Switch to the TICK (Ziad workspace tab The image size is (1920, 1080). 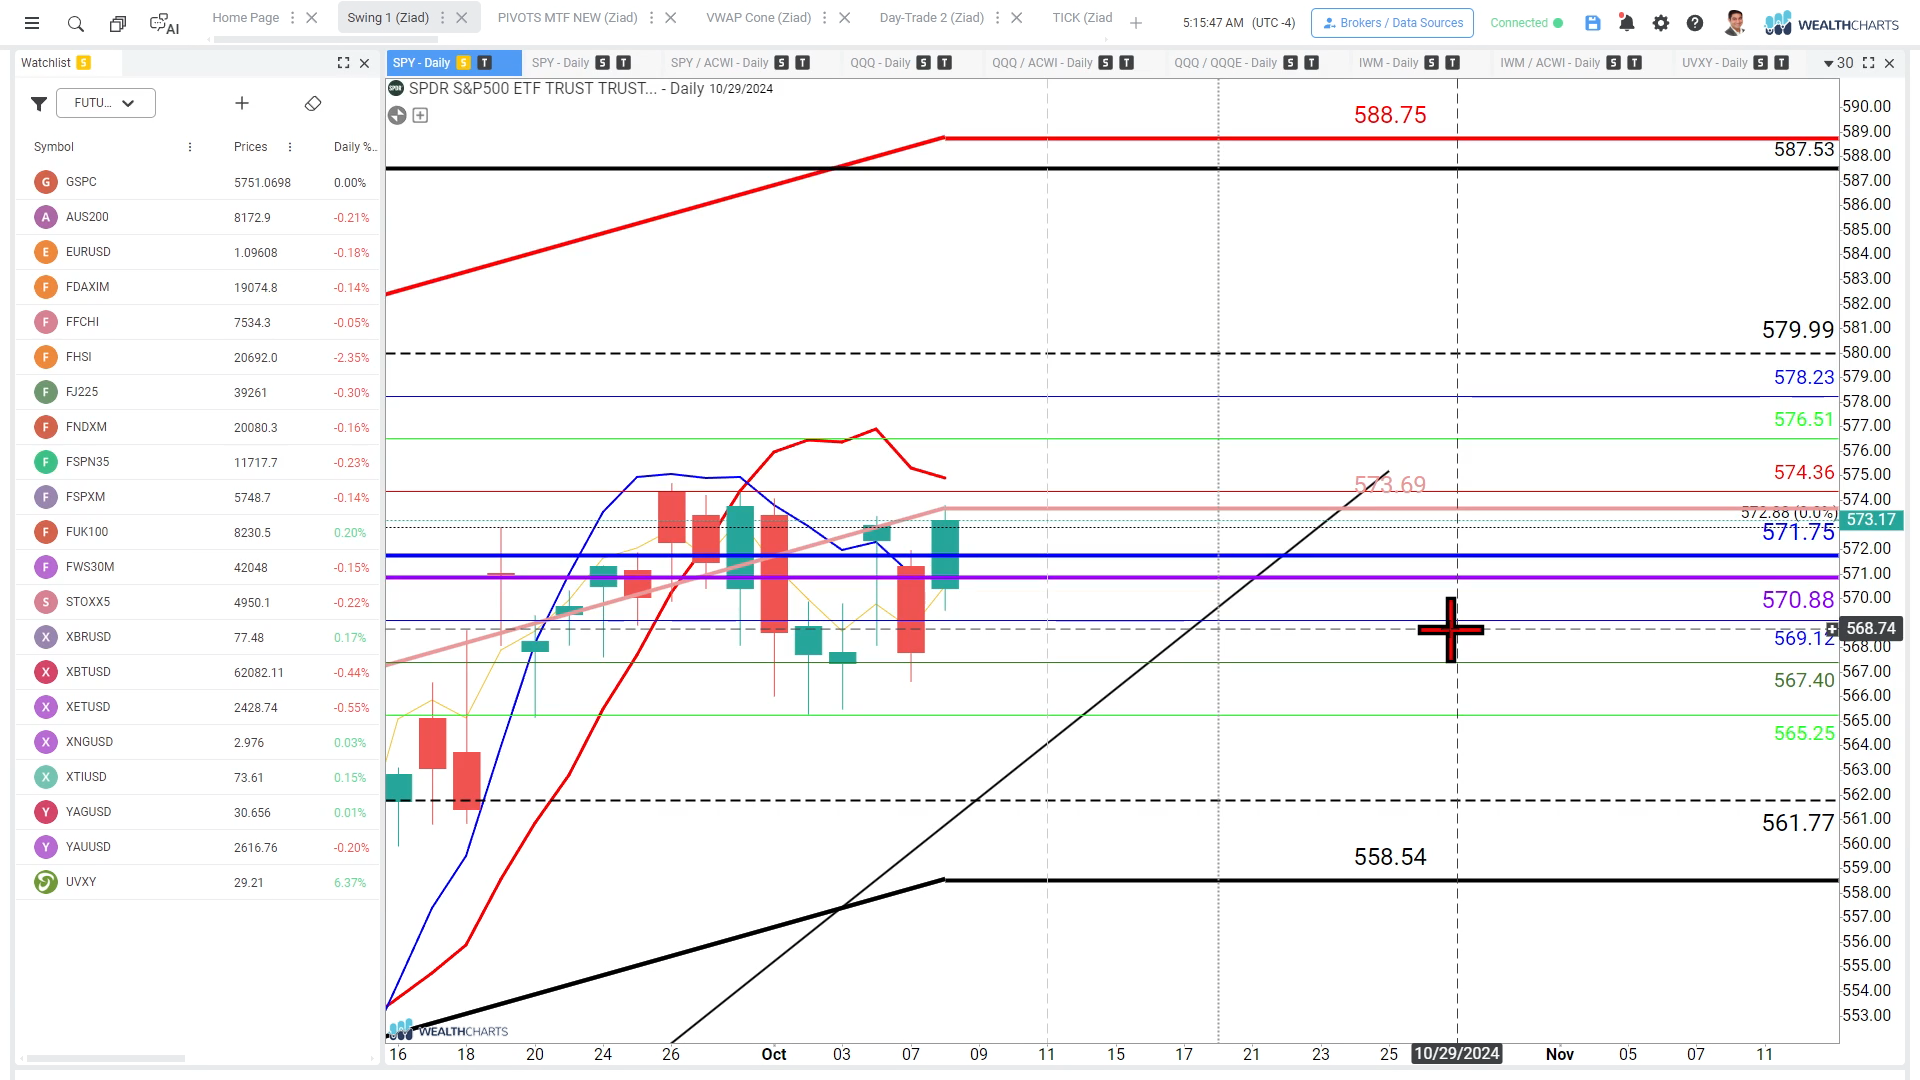(x=1082, y=18)
